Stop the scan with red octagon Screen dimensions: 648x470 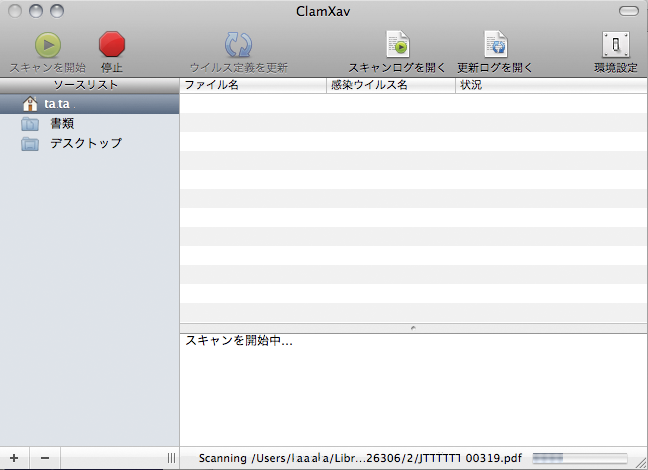(112, 44)
